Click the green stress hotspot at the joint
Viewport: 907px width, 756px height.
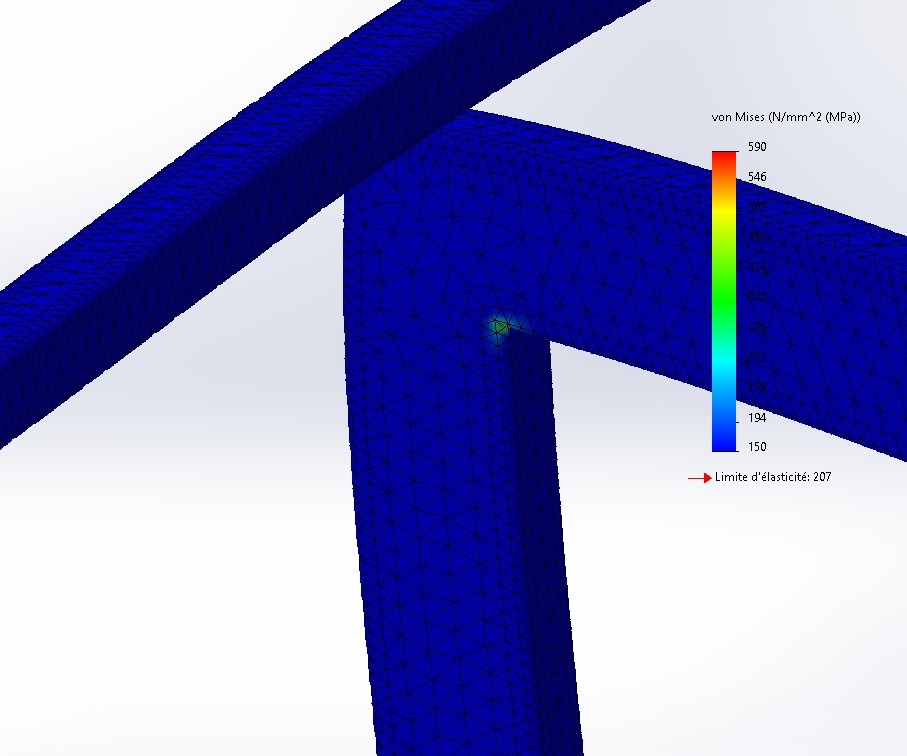pos(500,325)
